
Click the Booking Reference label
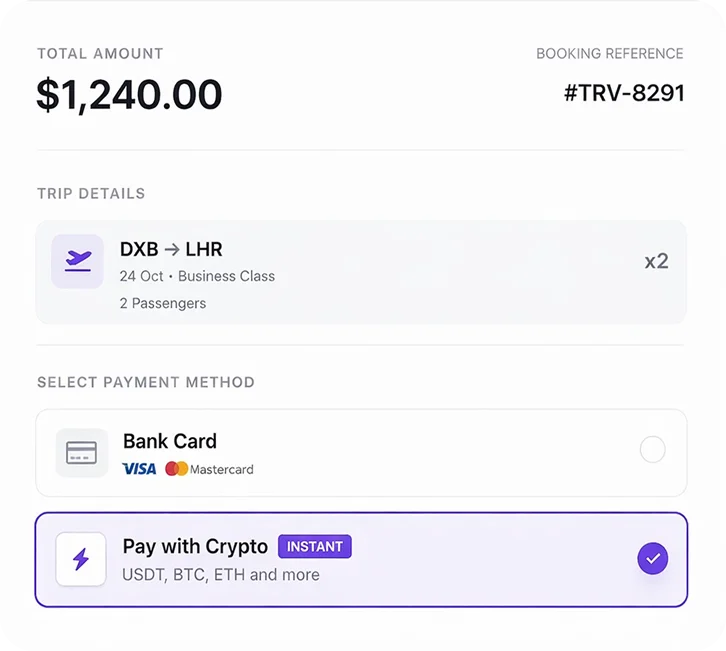[609, 54]
